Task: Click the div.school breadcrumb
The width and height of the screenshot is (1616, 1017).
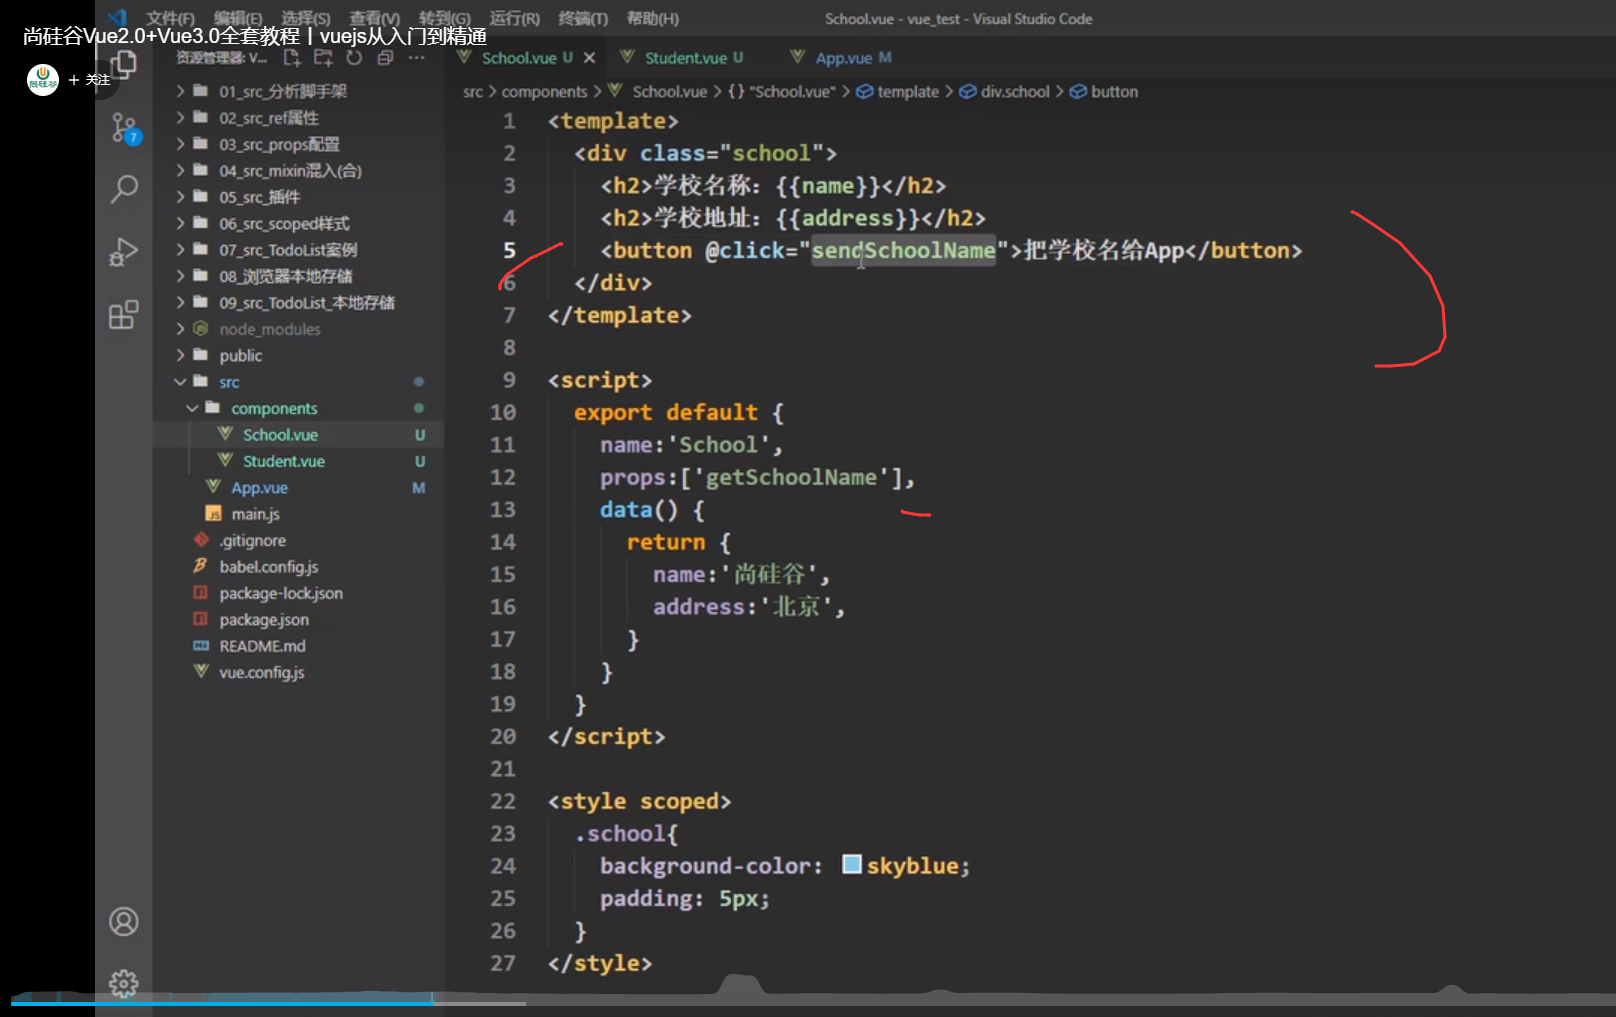Action: [1014, 92]
